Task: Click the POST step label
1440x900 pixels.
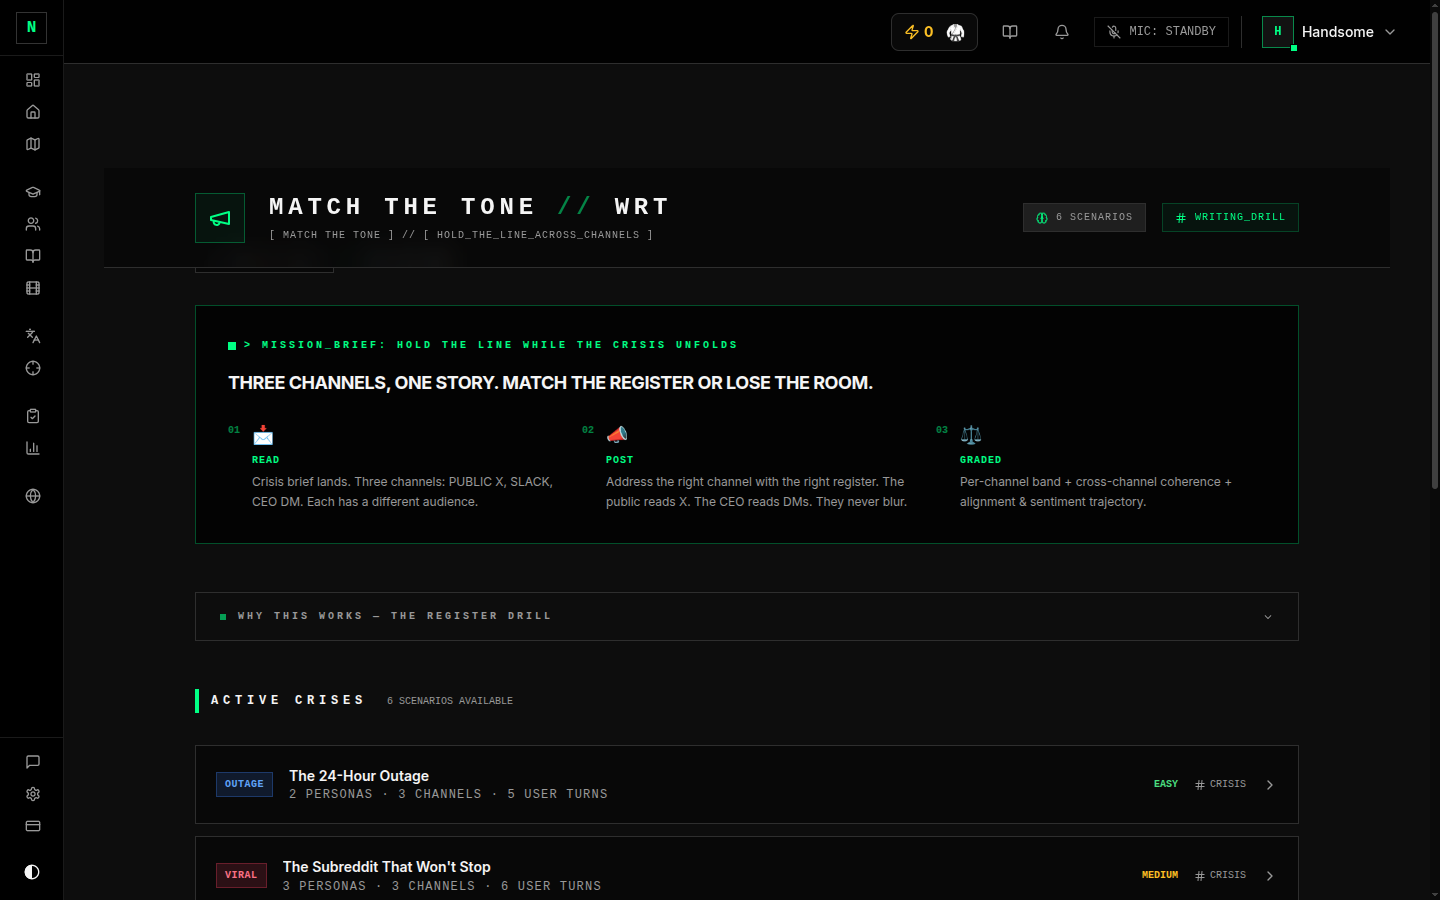Action: tap(620, 460)
